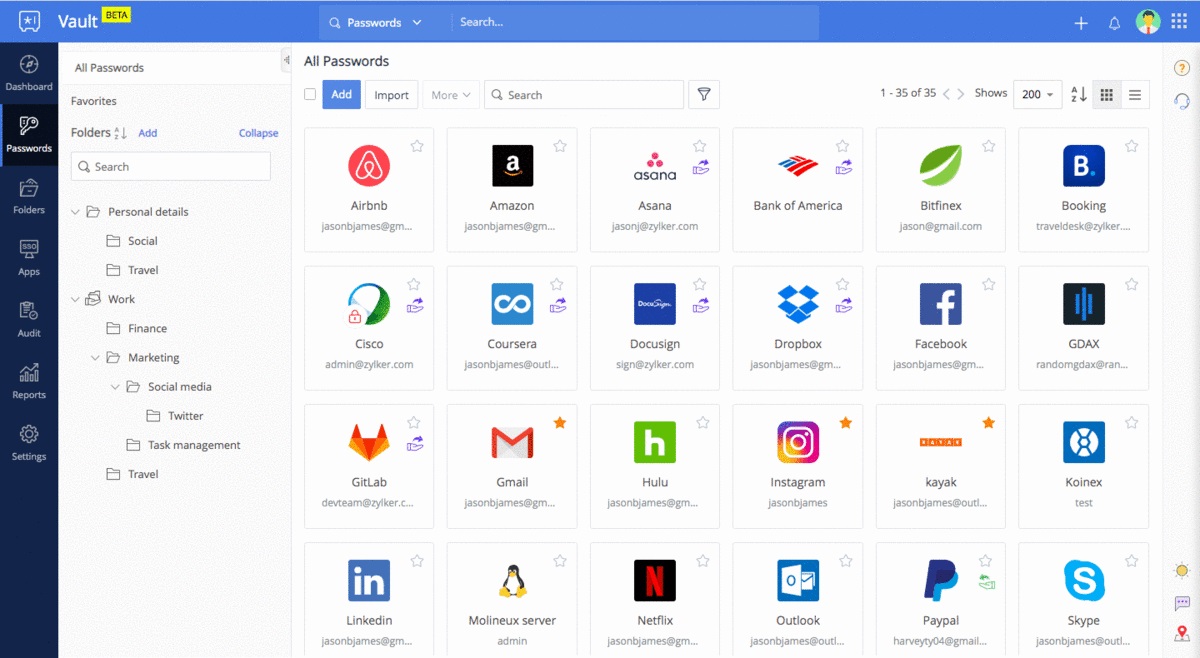Unstar the Gmail favorite entry
Image resolution: width=1200 pixels, height=658 pixels.
point(560,422)
